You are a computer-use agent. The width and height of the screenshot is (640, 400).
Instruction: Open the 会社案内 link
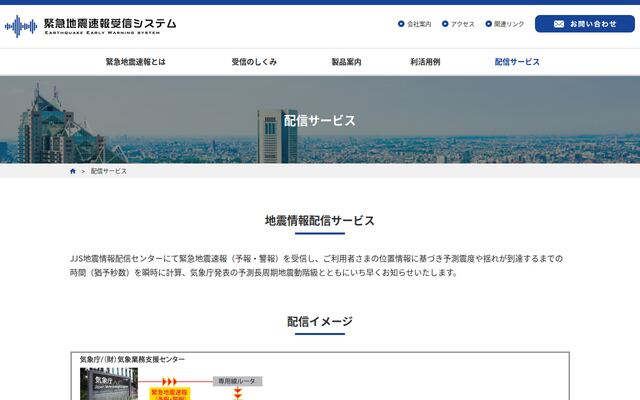(419, 24)
